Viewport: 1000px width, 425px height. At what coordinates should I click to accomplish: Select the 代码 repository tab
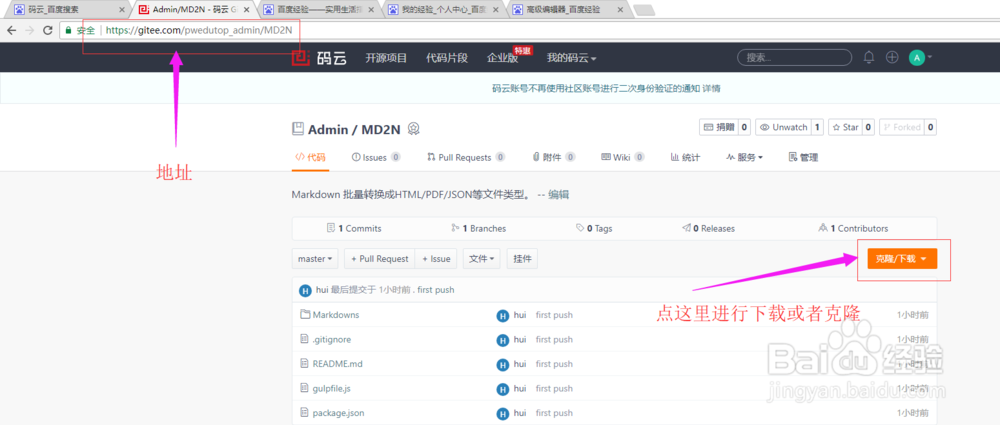(x=311, y=157)
